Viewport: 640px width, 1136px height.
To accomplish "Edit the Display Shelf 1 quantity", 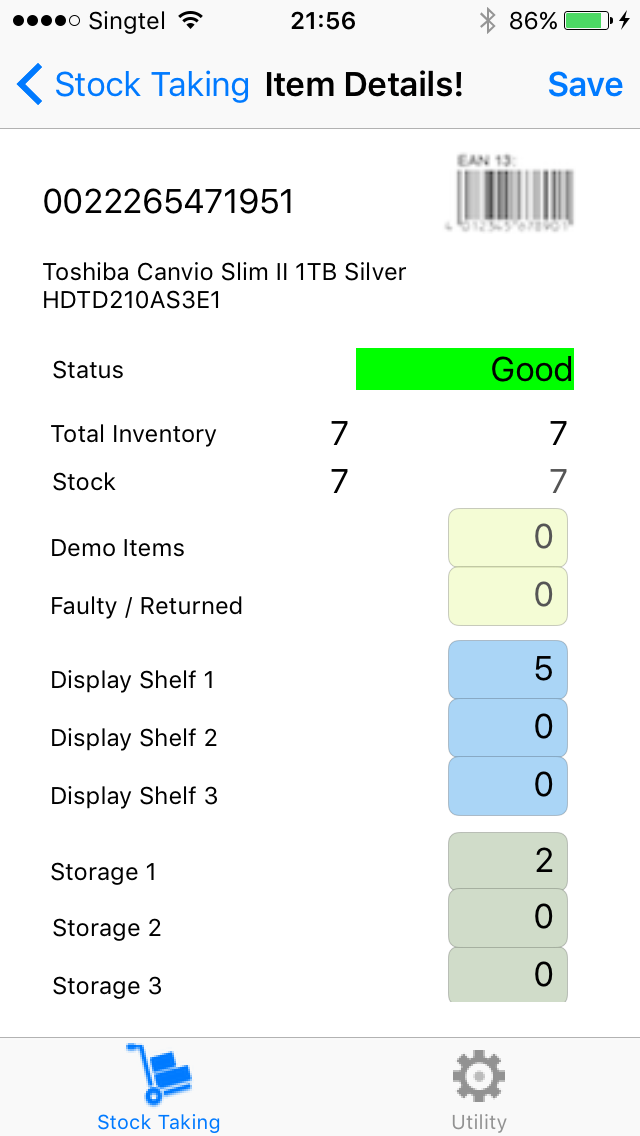I will tap(508, 670).
